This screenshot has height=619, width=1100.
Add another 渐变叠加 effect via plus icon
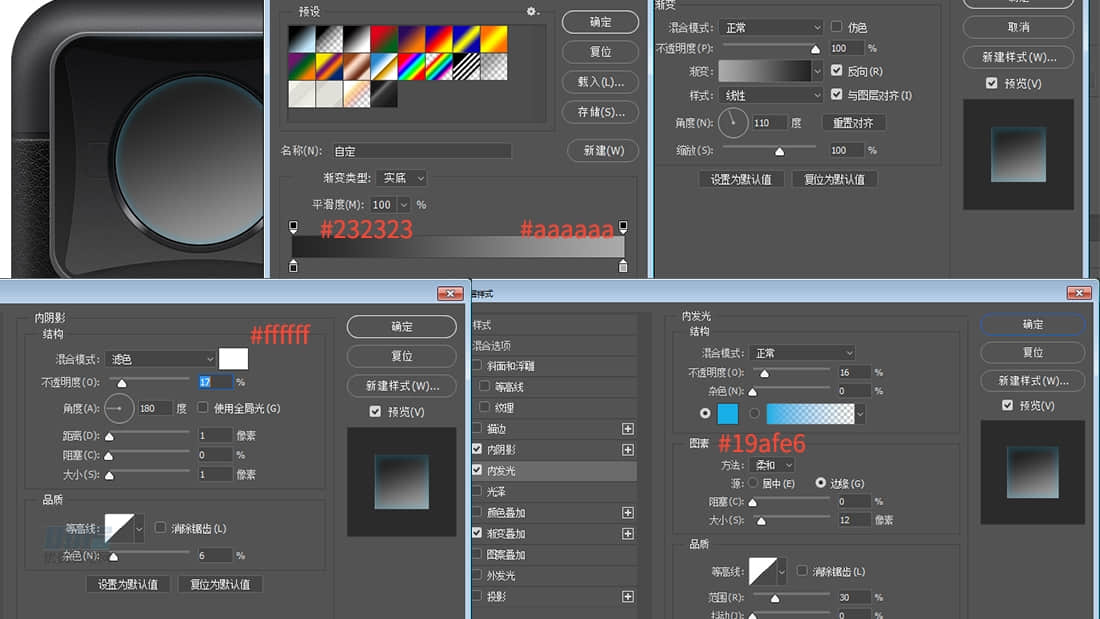tap(628, 534)
